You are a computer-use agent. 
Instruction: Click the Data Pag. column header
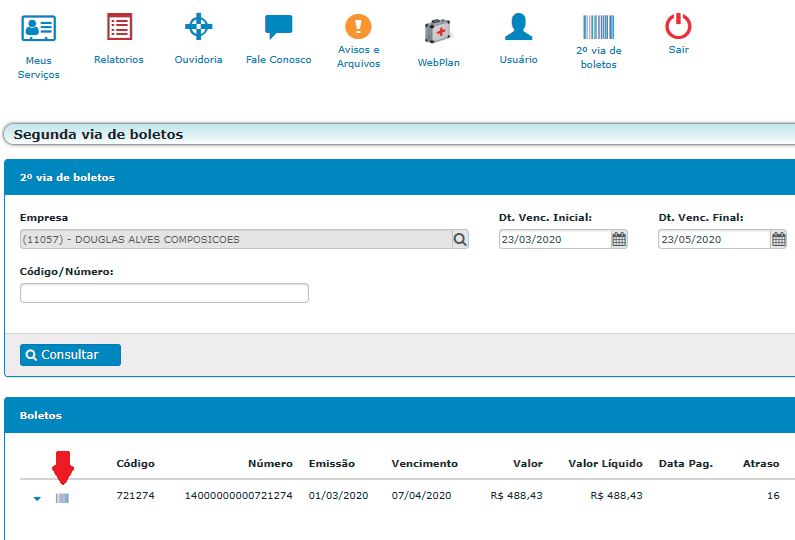(685, 463)
